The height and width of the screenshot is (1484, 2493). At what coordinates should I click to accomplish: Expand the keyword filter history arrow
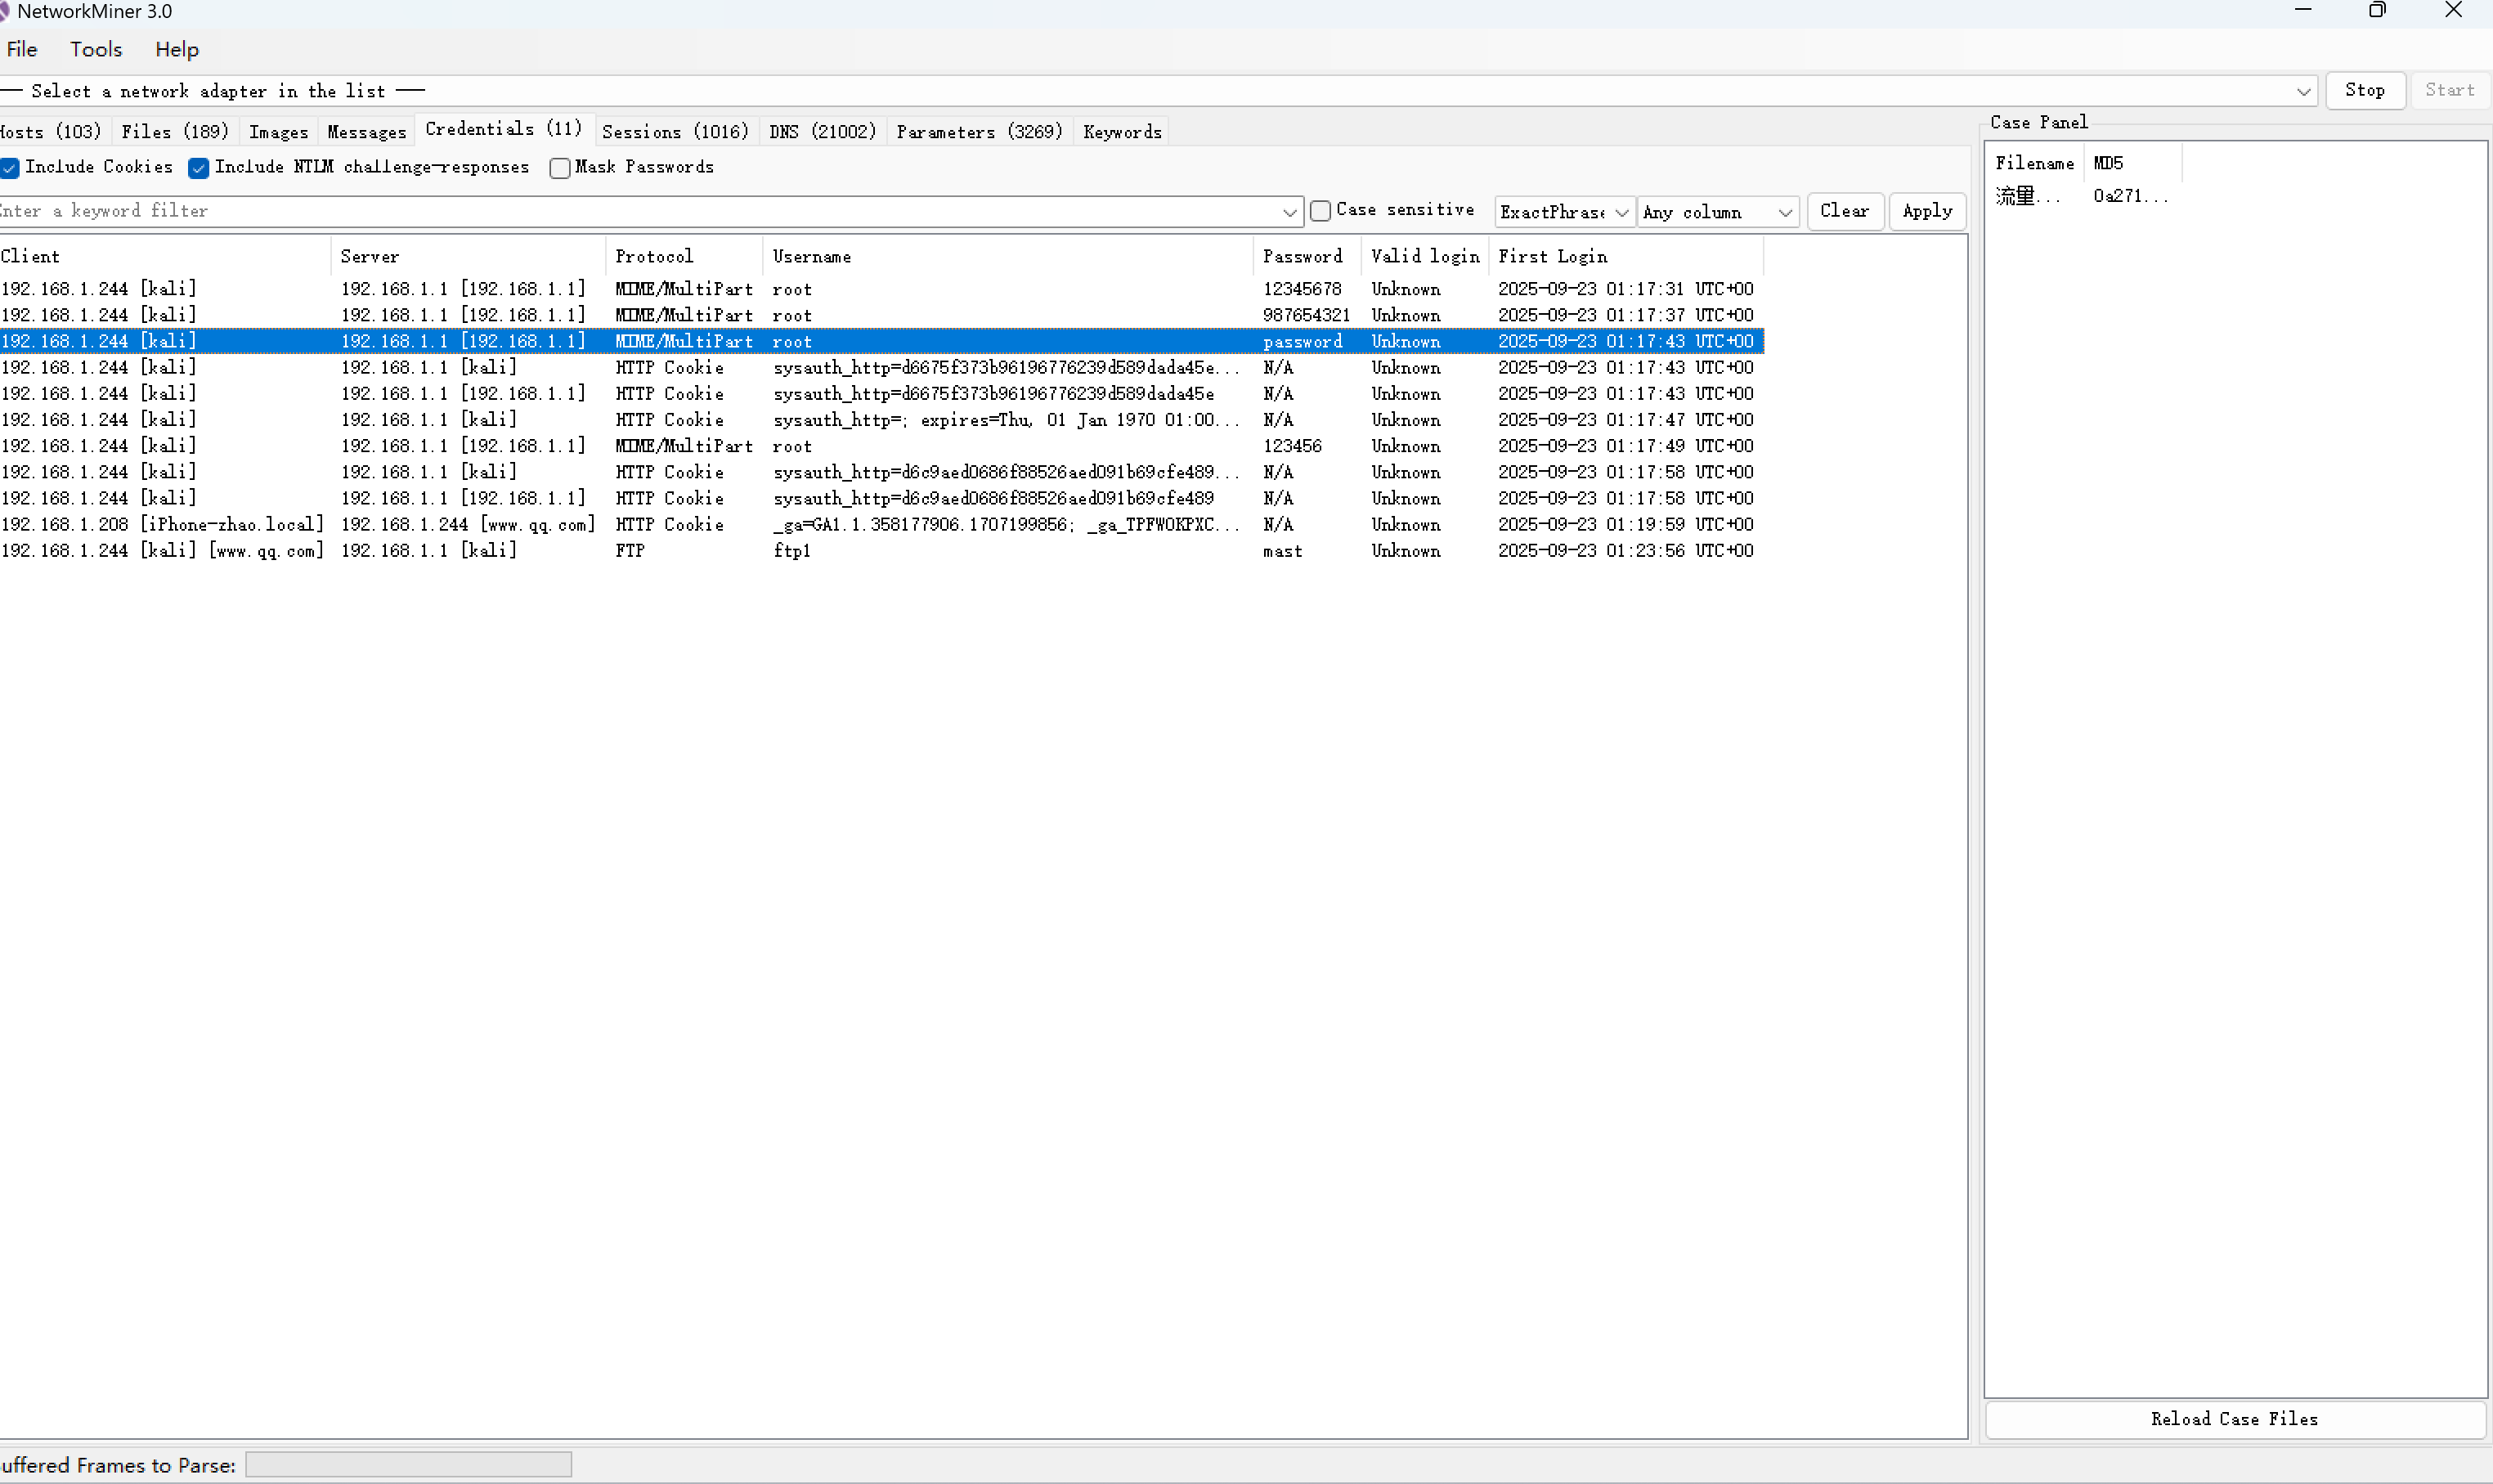coord(1289,212)
